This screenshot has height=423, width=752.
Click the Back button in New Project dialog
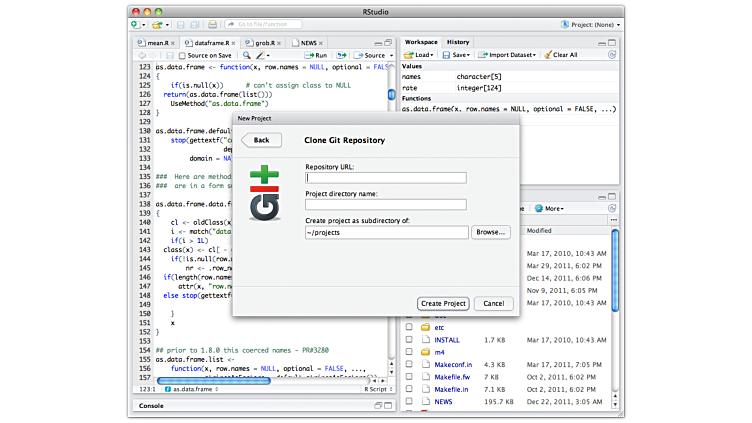coord(261,140)
